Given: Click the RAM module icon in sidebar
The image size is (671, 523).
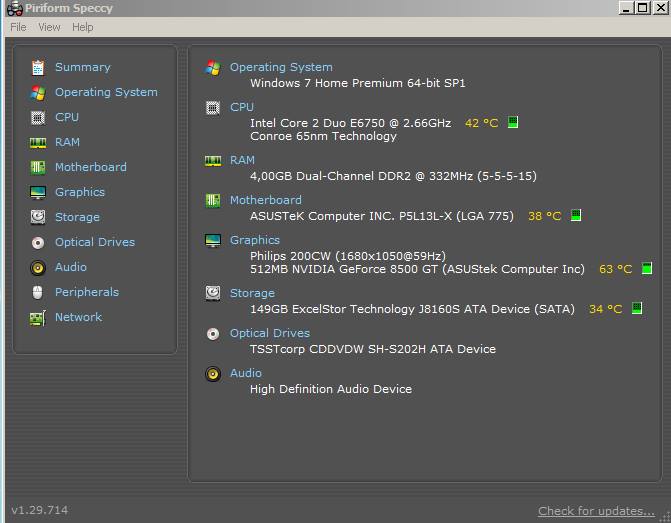Looking at the screenshot, I should 38,143.
